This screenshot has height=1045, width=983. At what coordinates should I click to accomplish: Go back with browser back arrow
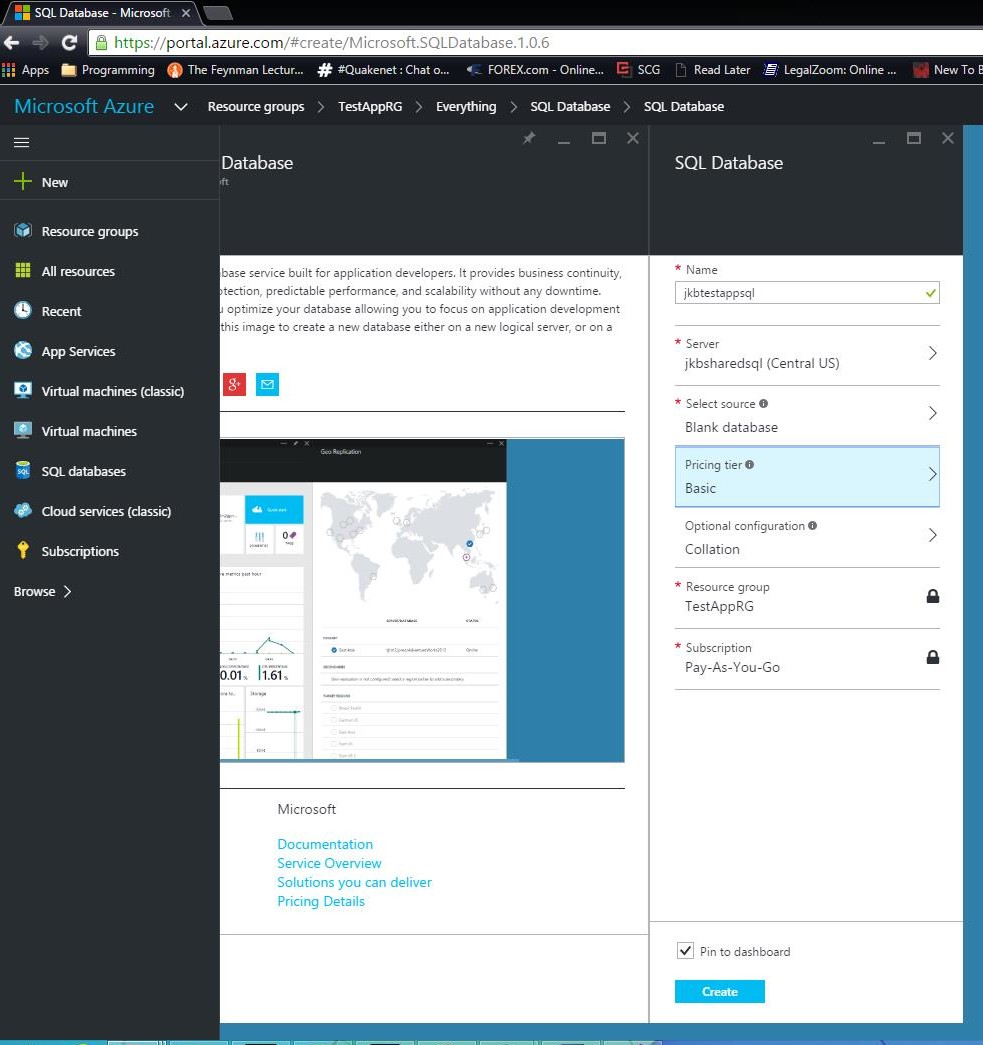pyautogui.click(x=11, y=43)
